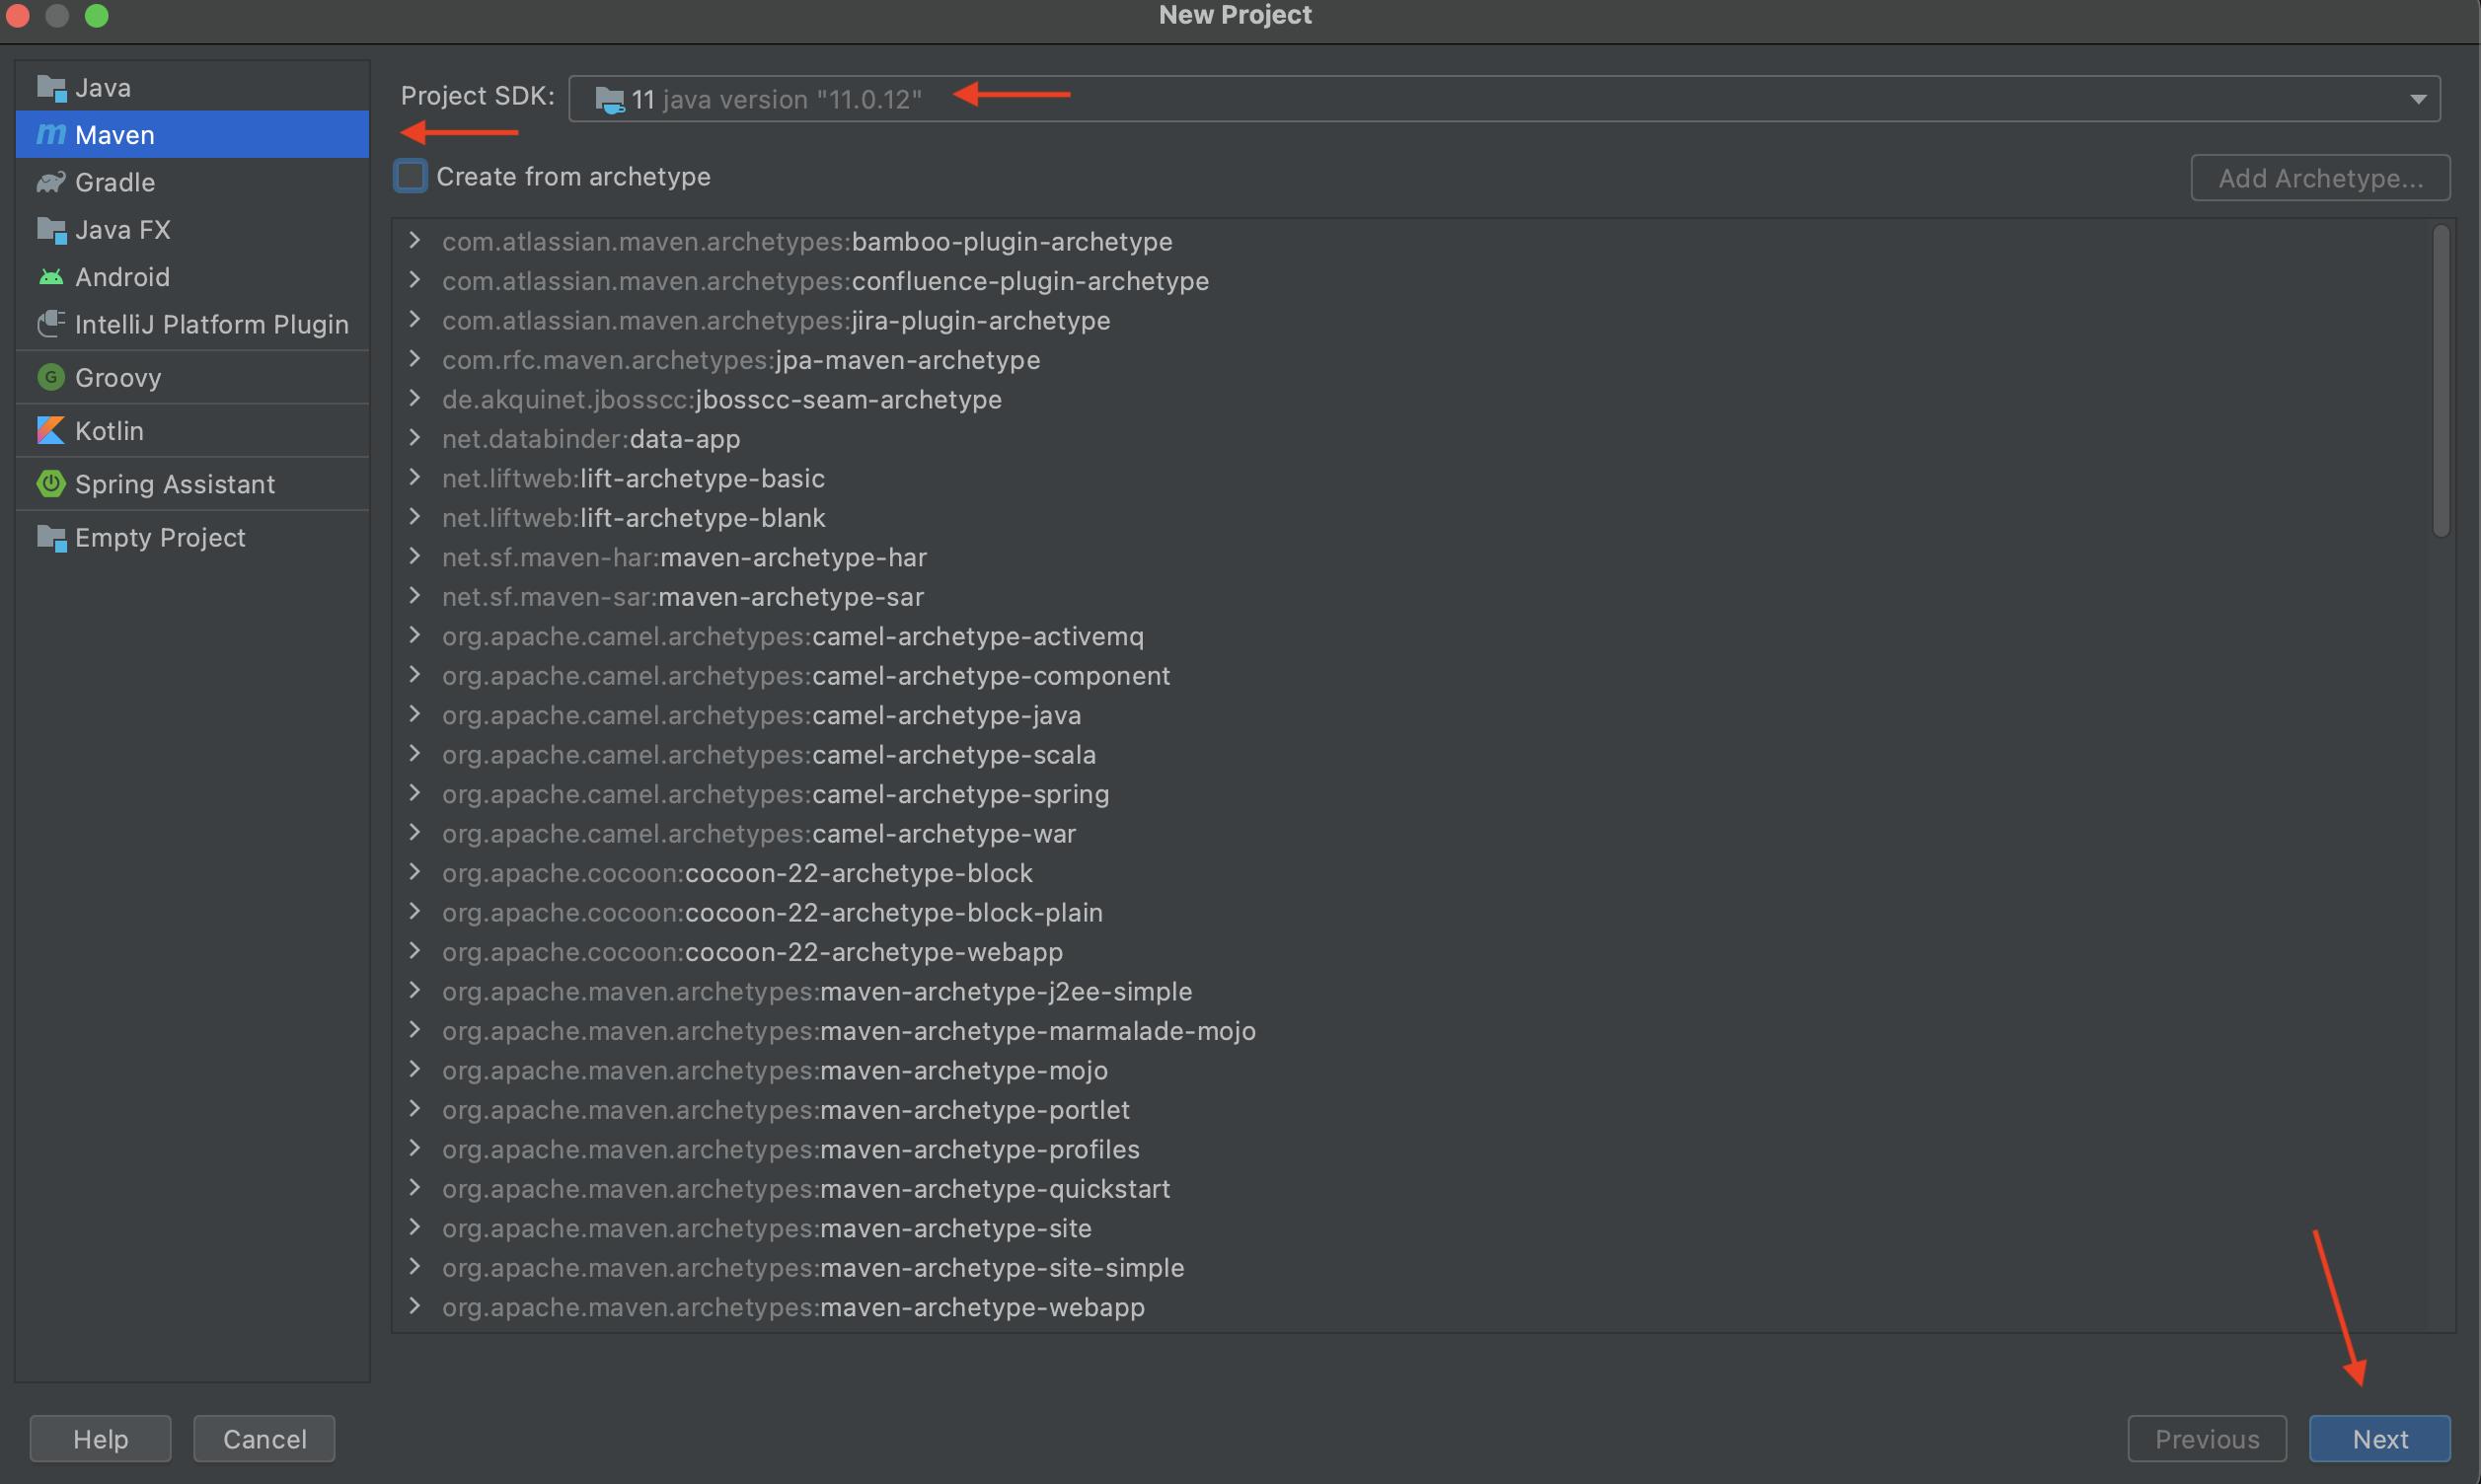2481x1484 pixels.
Task: Expand the cocoon-22-archetype-webapp node
Action: tap(414, 952)
